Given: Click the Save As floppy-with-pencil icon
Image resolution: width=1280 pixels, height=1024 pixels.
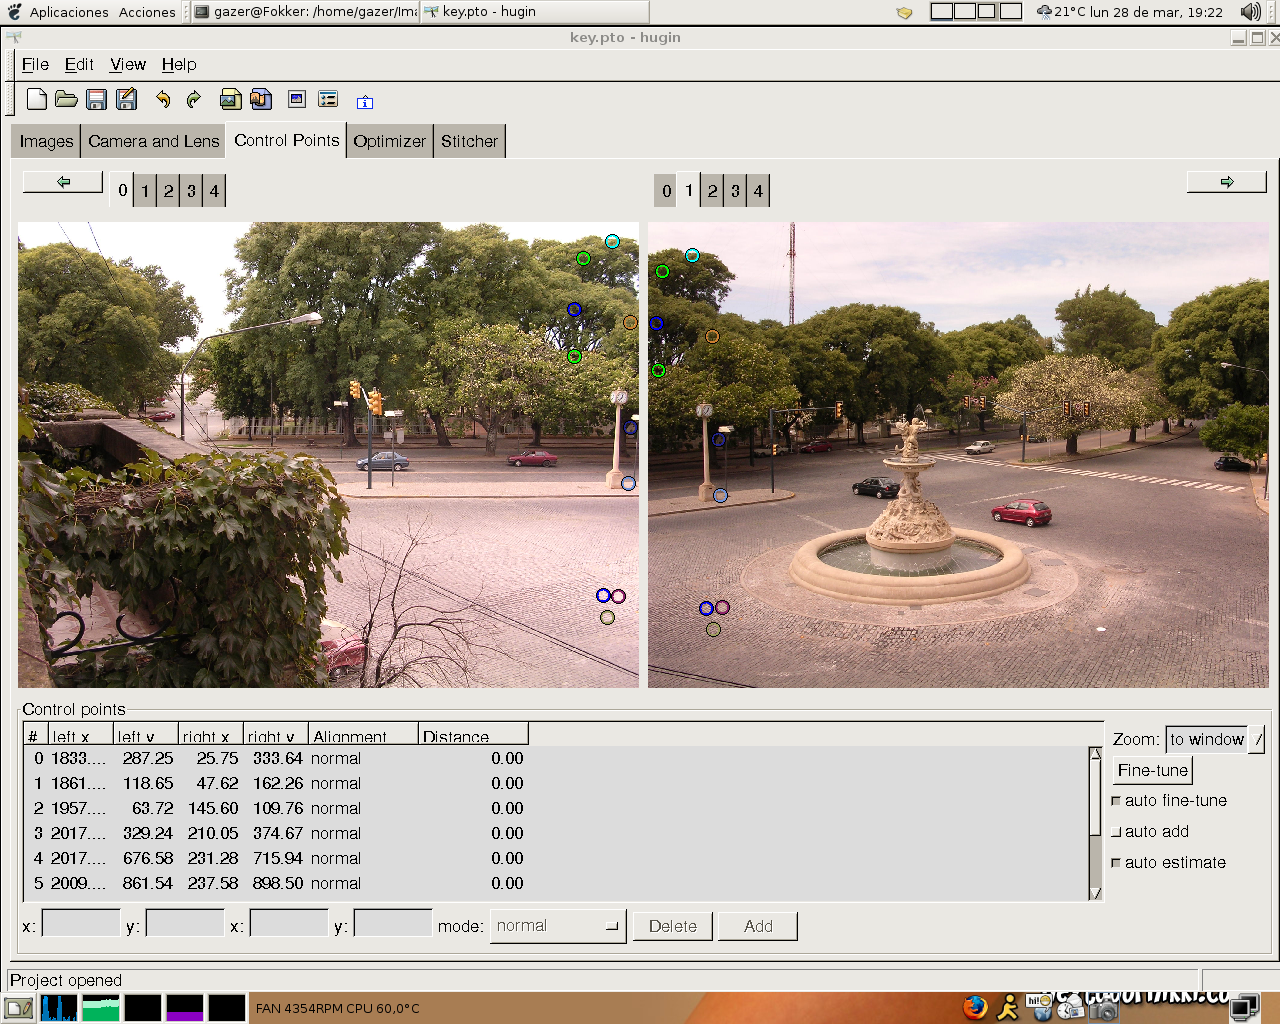Looking at the screenshot, I should click(126, 99).
